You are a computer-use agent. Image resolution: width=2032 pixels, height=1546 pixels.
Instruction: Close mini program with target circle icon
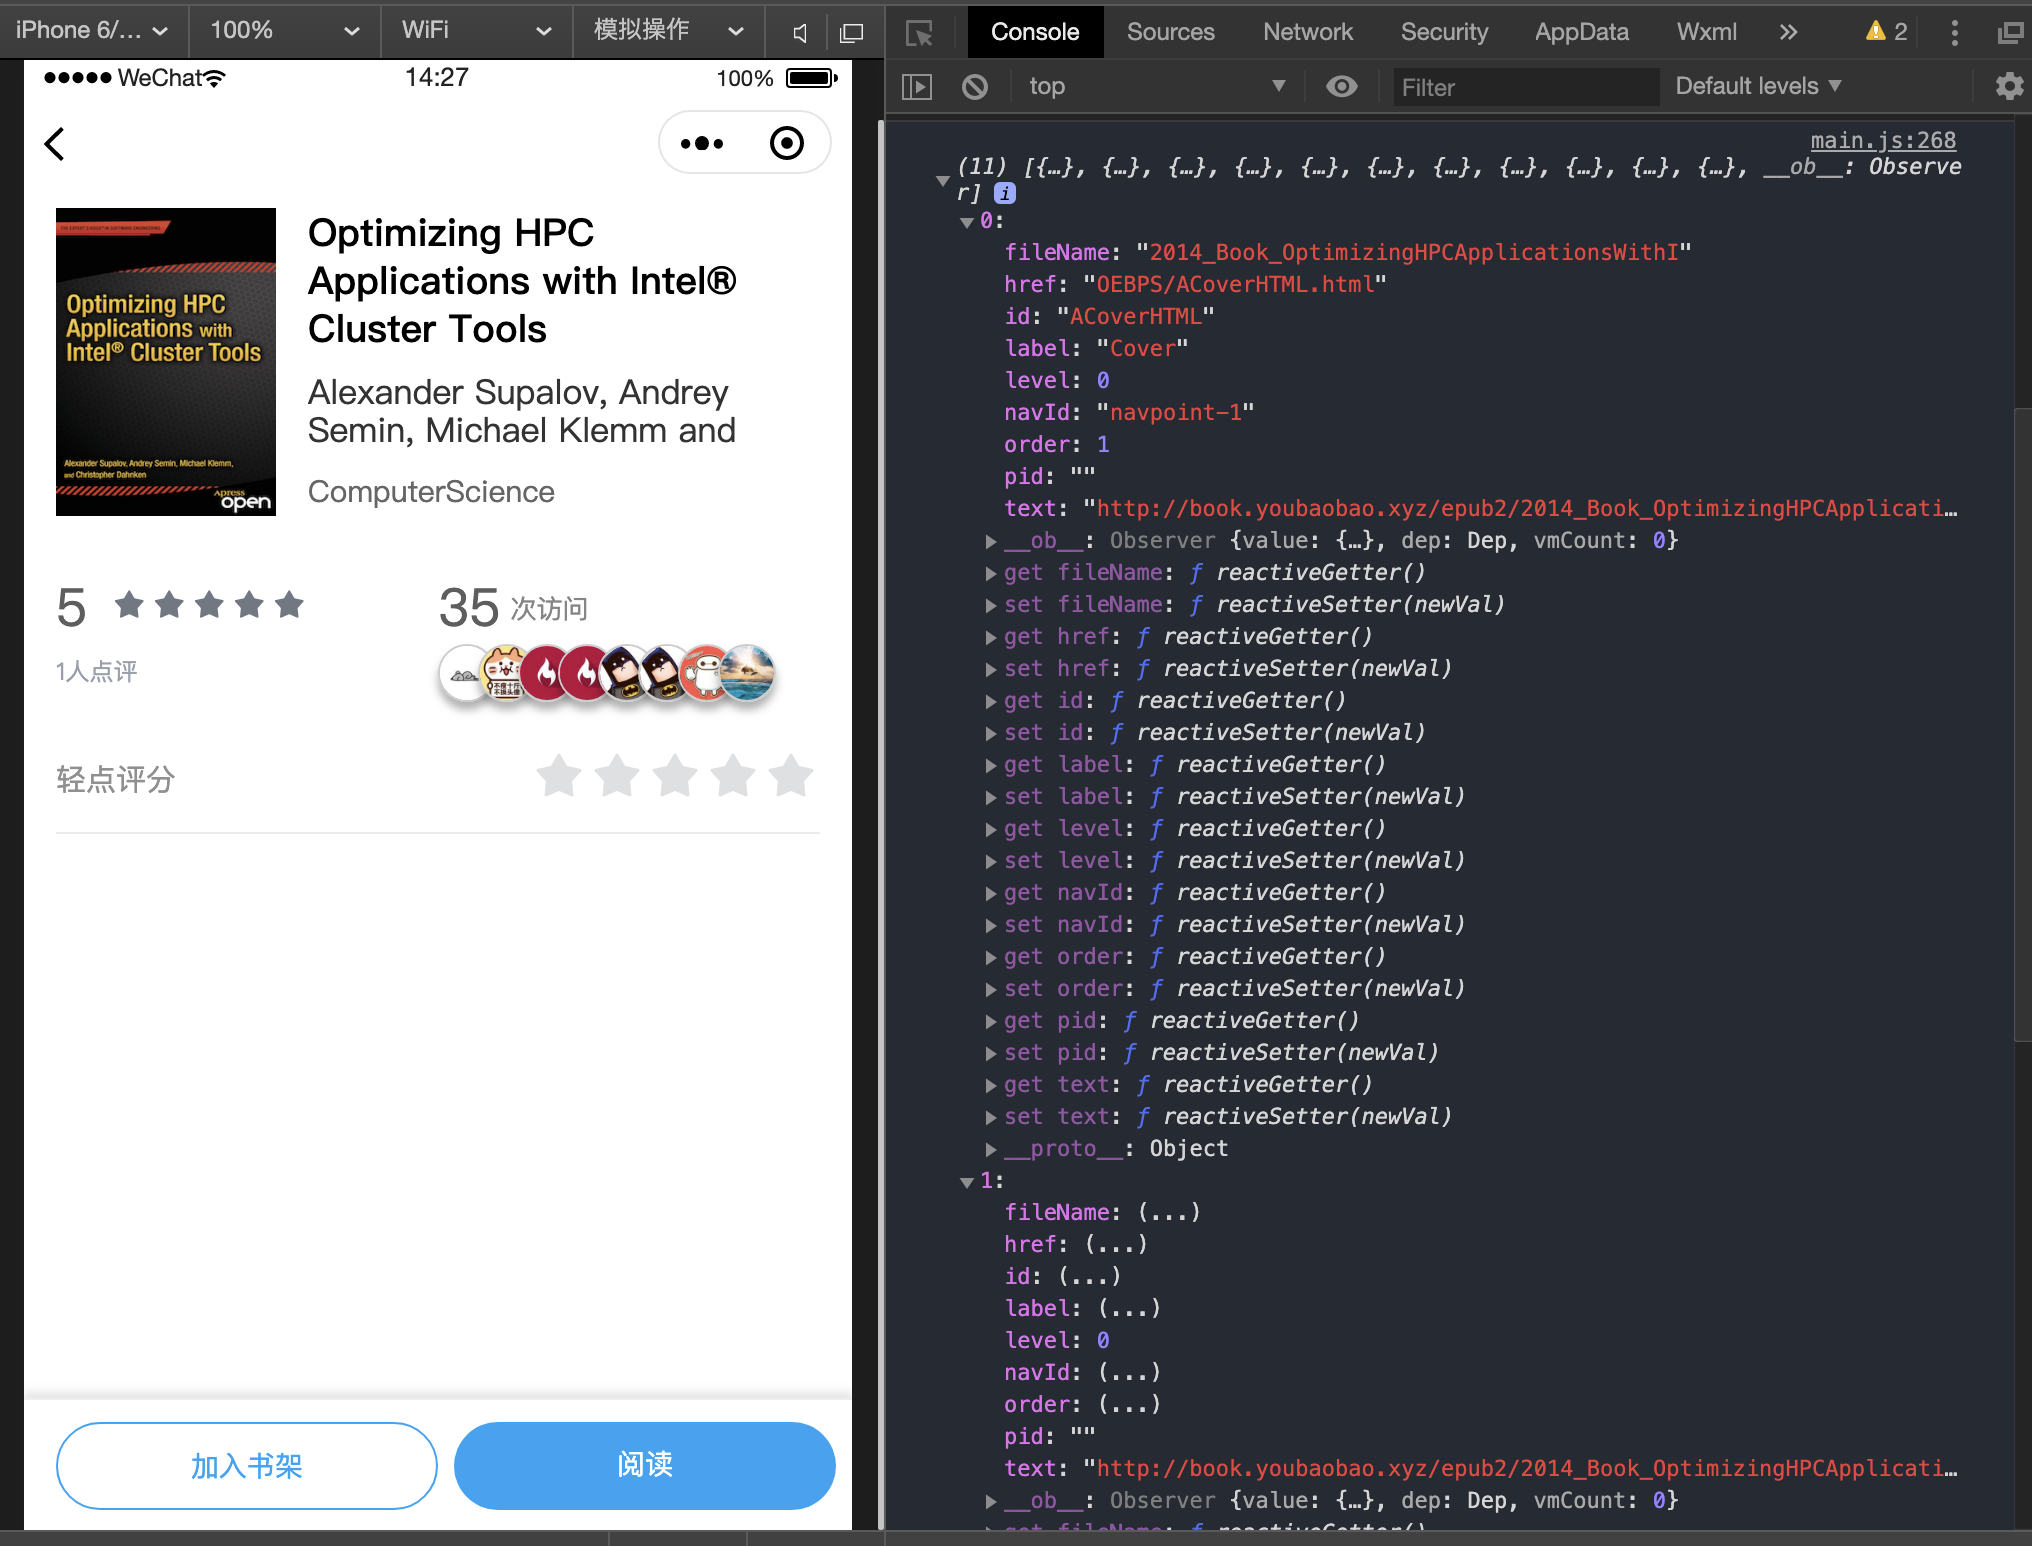point(787,144)
